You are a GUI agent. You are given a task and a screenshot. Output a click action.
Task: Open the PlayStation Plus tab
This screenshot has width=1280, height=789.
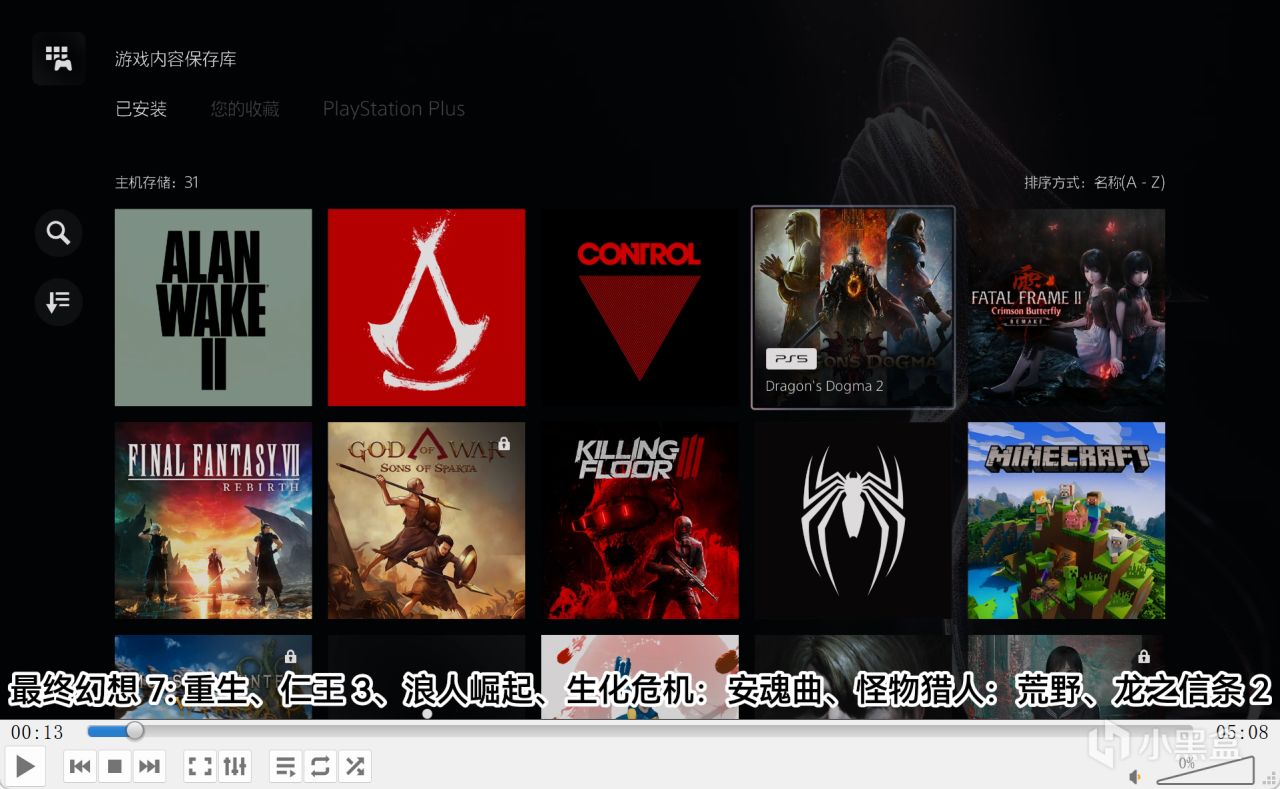(394, 109)
